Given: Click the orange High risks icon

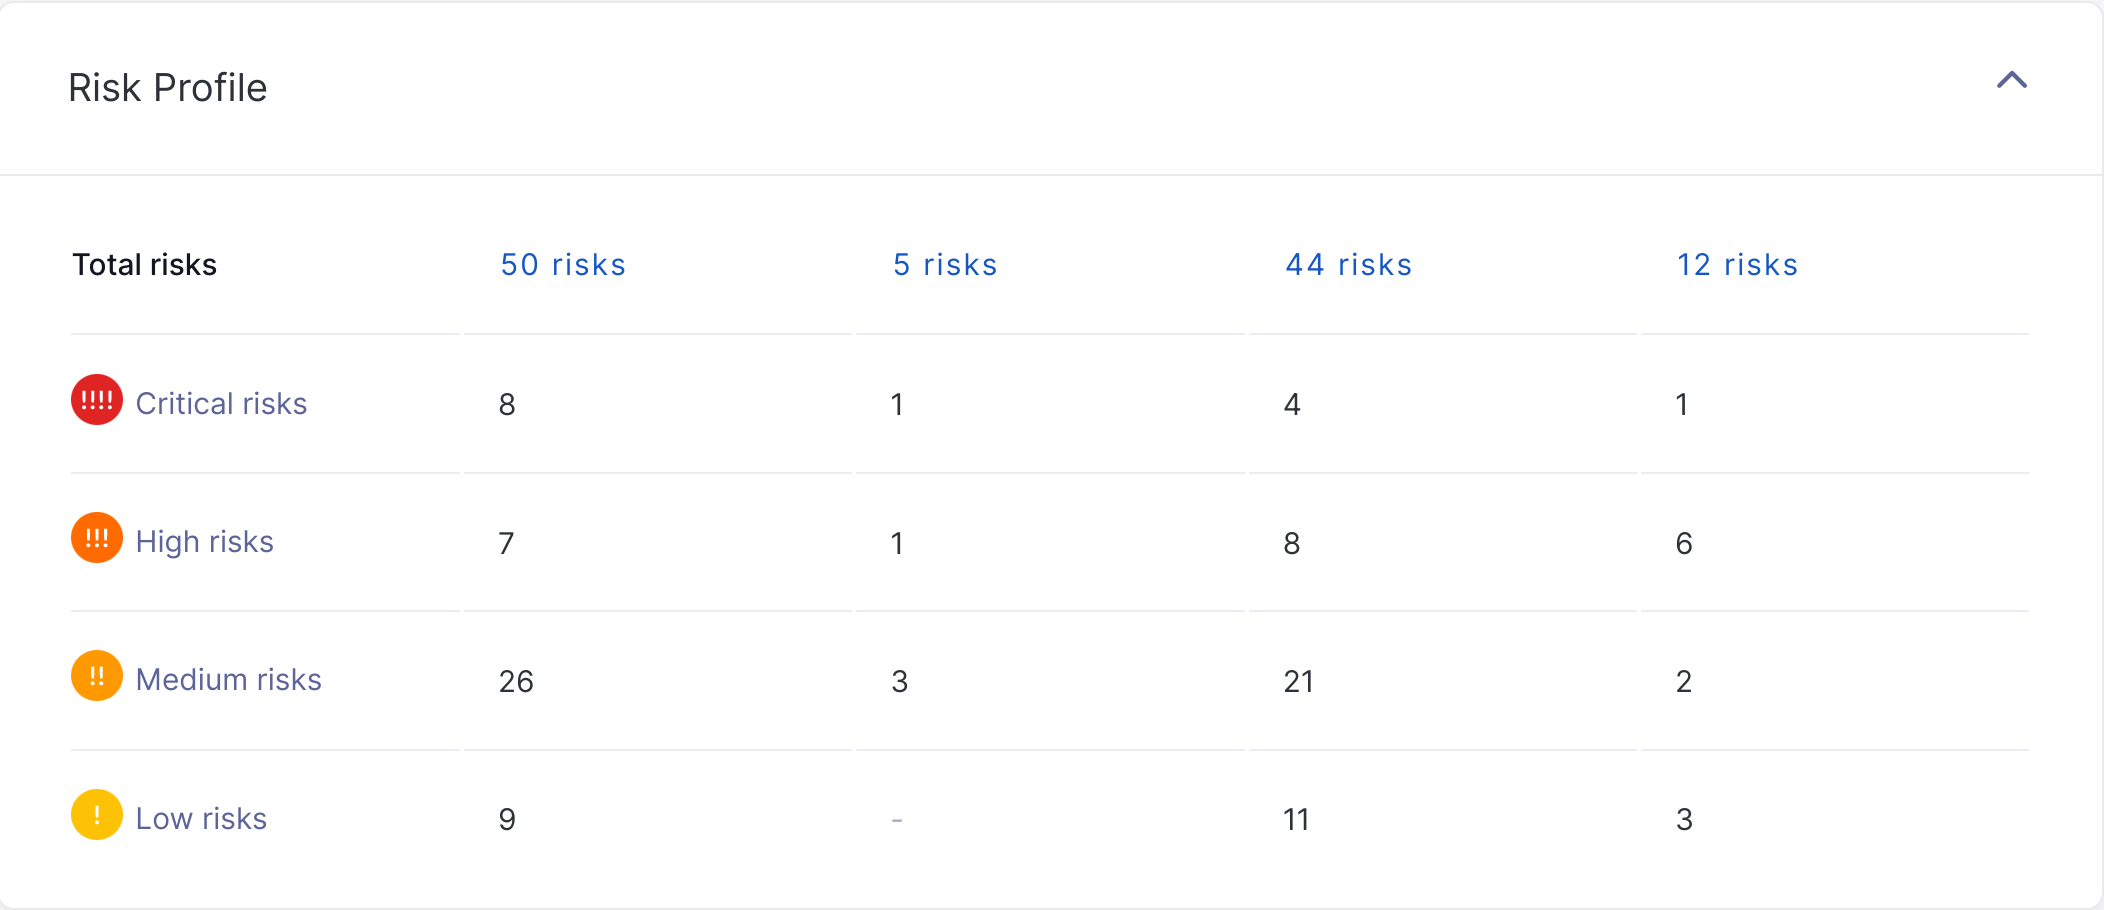Looking at the screenshot, I should coord(97,538).
